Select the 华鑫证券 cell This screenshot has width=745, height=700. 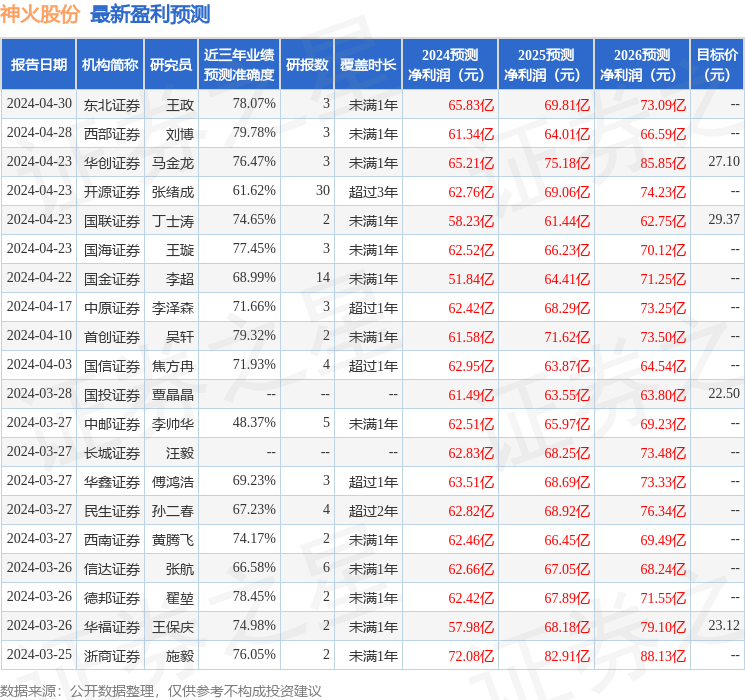(x=112, y=482)
